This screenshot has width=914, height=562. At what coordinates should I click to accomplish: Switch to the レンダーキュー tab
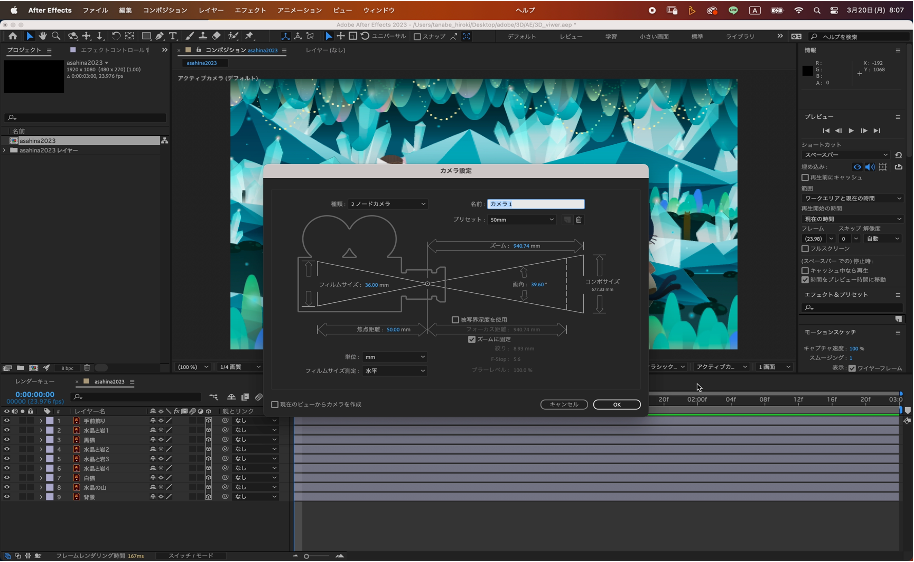pos(34,381)
